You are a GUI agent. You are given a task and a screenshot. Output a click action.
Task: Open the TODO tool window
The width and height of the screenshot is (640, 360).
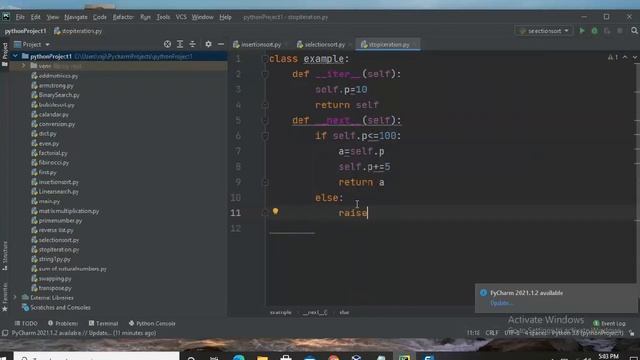pyautogui.click(x=26, y=323)
